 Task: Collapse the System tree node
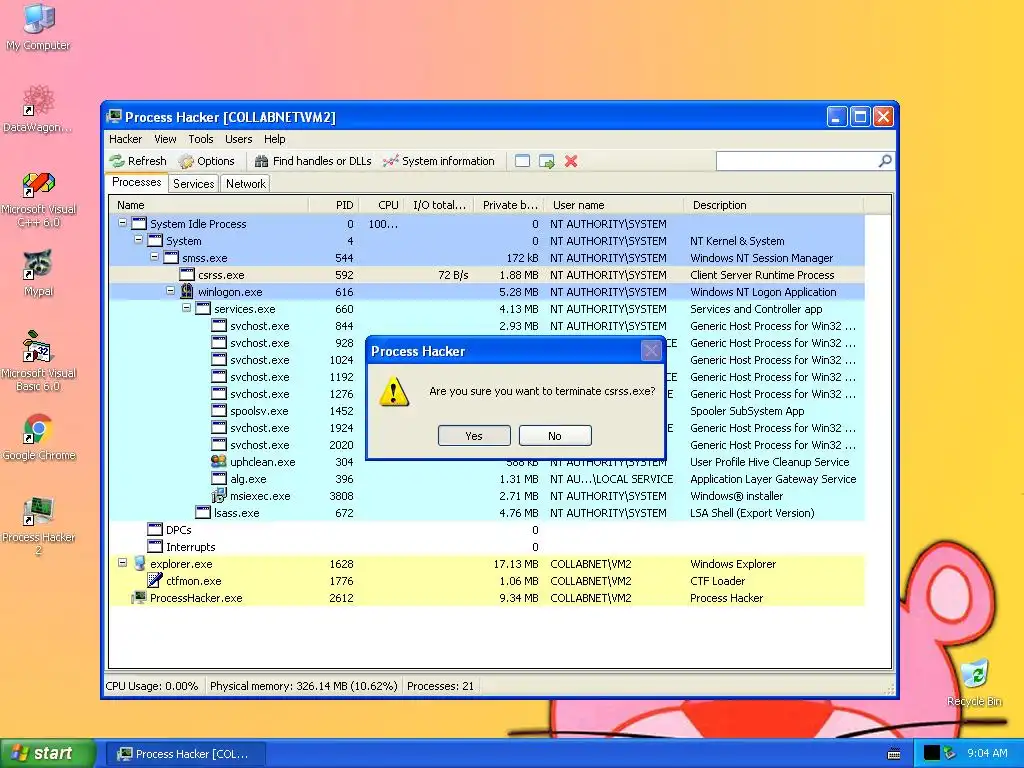coord(138,240)
